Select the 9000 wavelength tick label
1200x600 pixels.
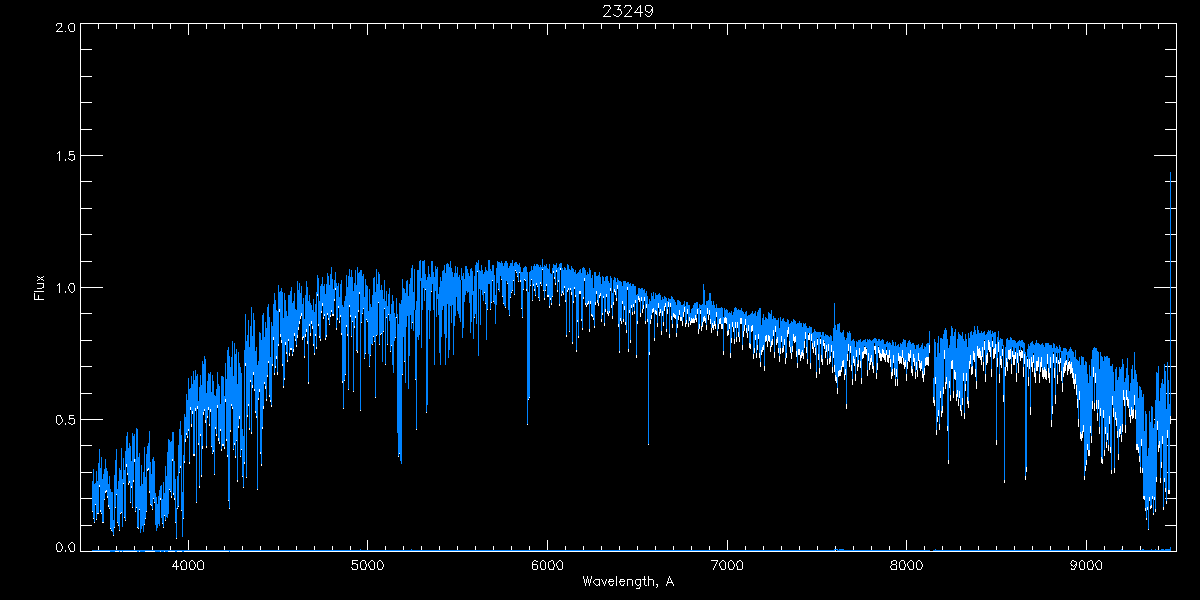[1086, 564]
